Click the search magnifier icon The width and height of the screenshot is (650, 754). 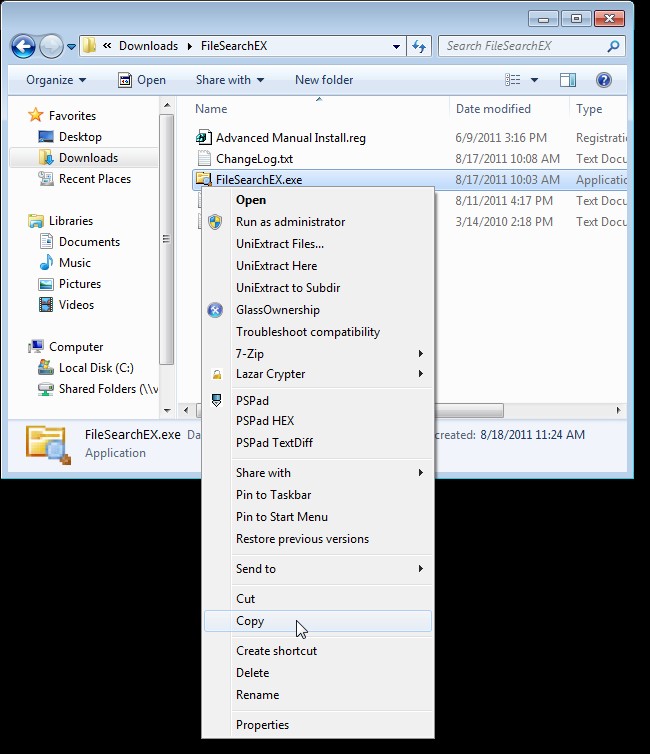(x=613, y=46)
